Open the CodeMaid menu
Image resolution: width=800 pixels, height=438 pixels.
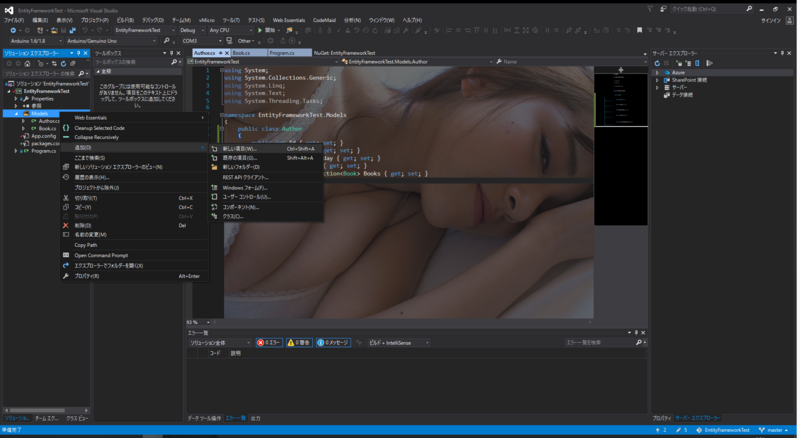(324, 20)
